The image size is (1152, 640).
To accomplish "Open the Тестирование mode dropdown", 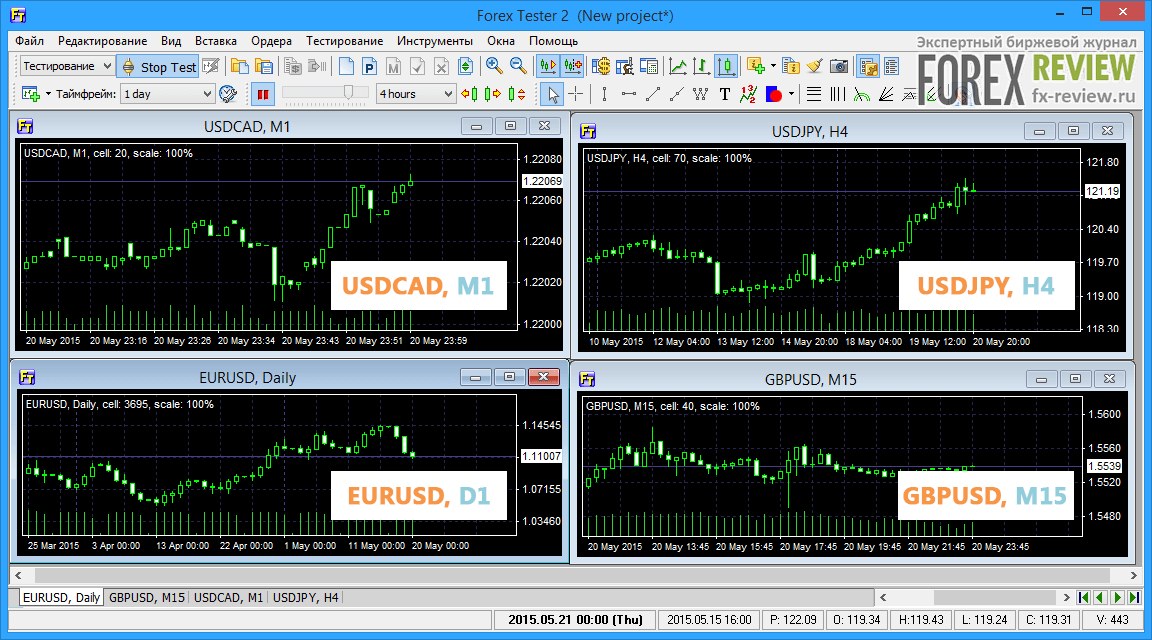I will point(66,66).
